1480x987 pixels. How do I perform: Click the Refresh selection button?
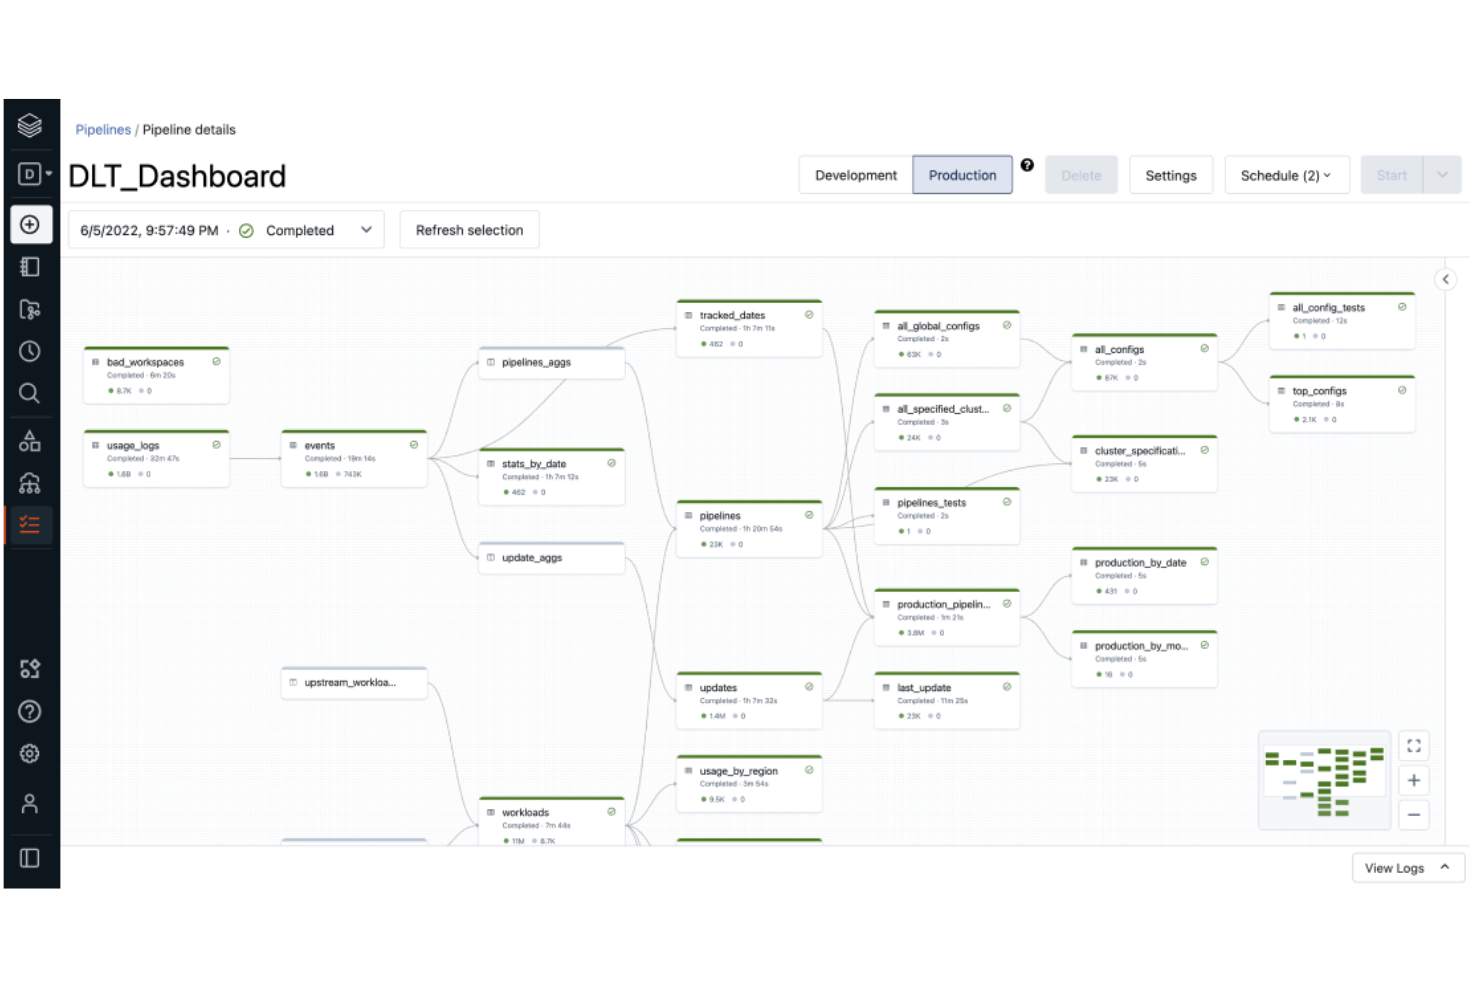pyautogui.click(x=469, y=230)
